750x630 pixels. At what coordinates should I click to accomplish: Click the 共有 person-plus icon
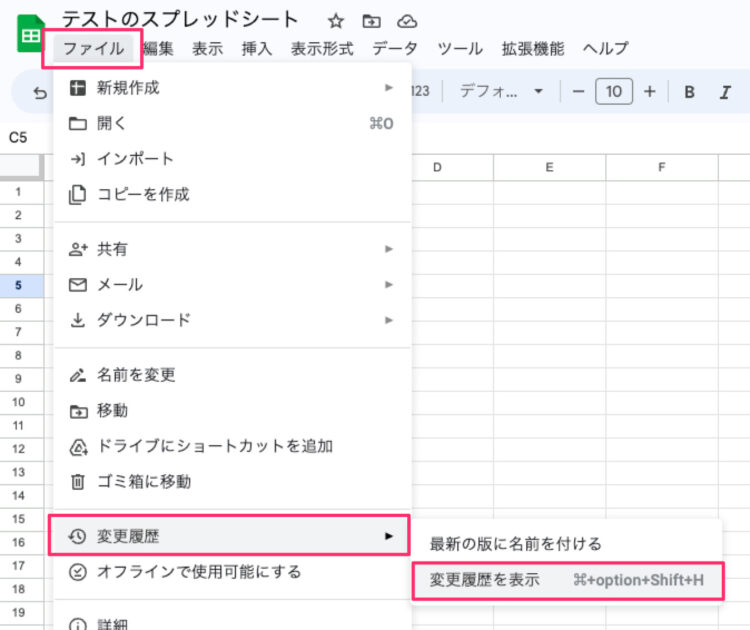click(x=78, y=249)
